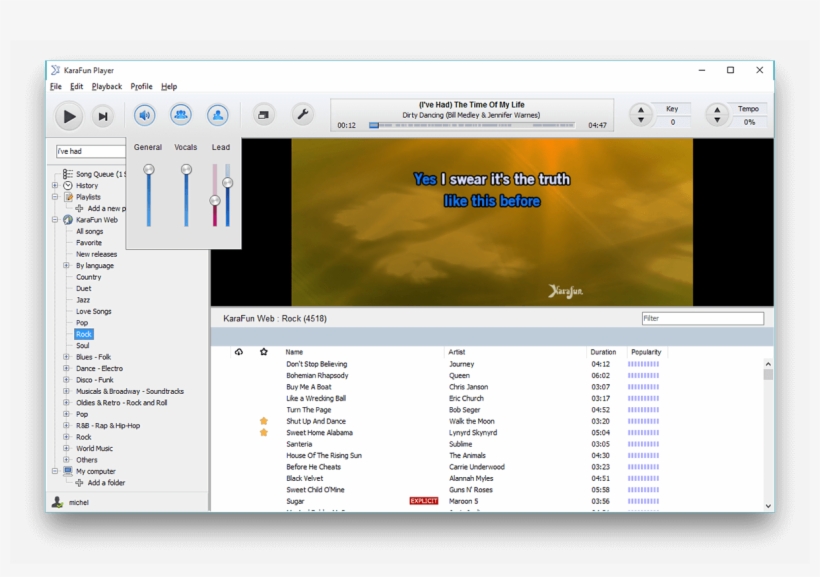820x577 pixels.
Task: Open settings with the wrench icon
Action: [302, 114]
